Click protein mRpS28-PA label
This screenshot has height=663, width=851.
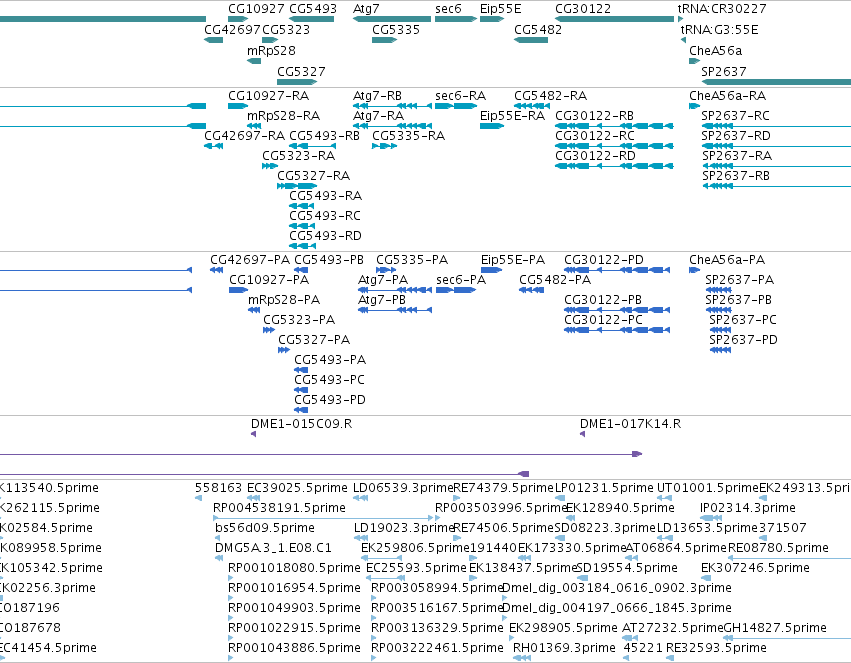(284, 299)
